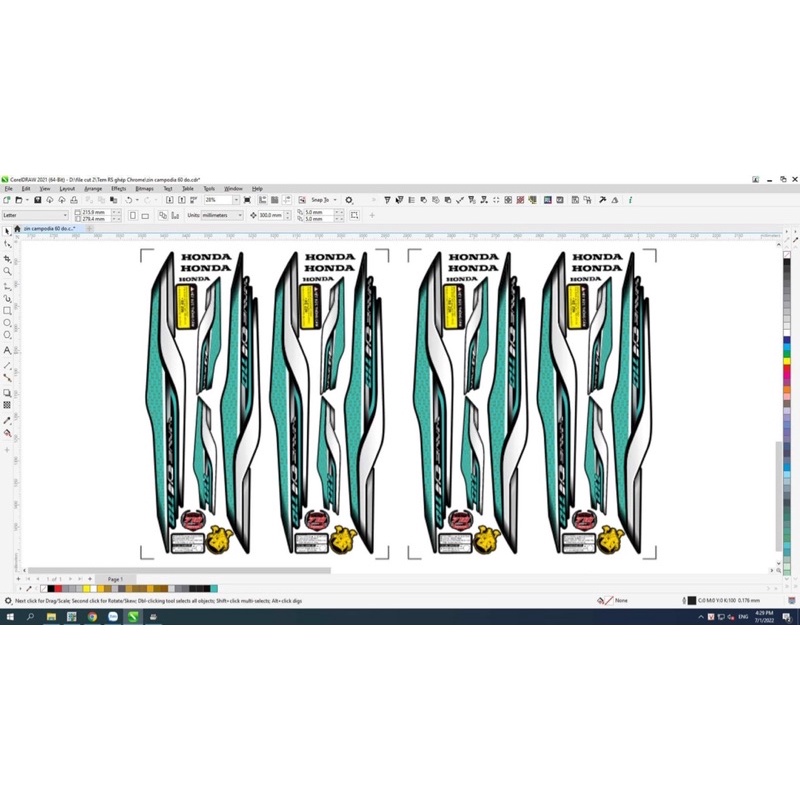800x800 pixels.
Task: Open the Options gear icon
Action: (349, 200)
